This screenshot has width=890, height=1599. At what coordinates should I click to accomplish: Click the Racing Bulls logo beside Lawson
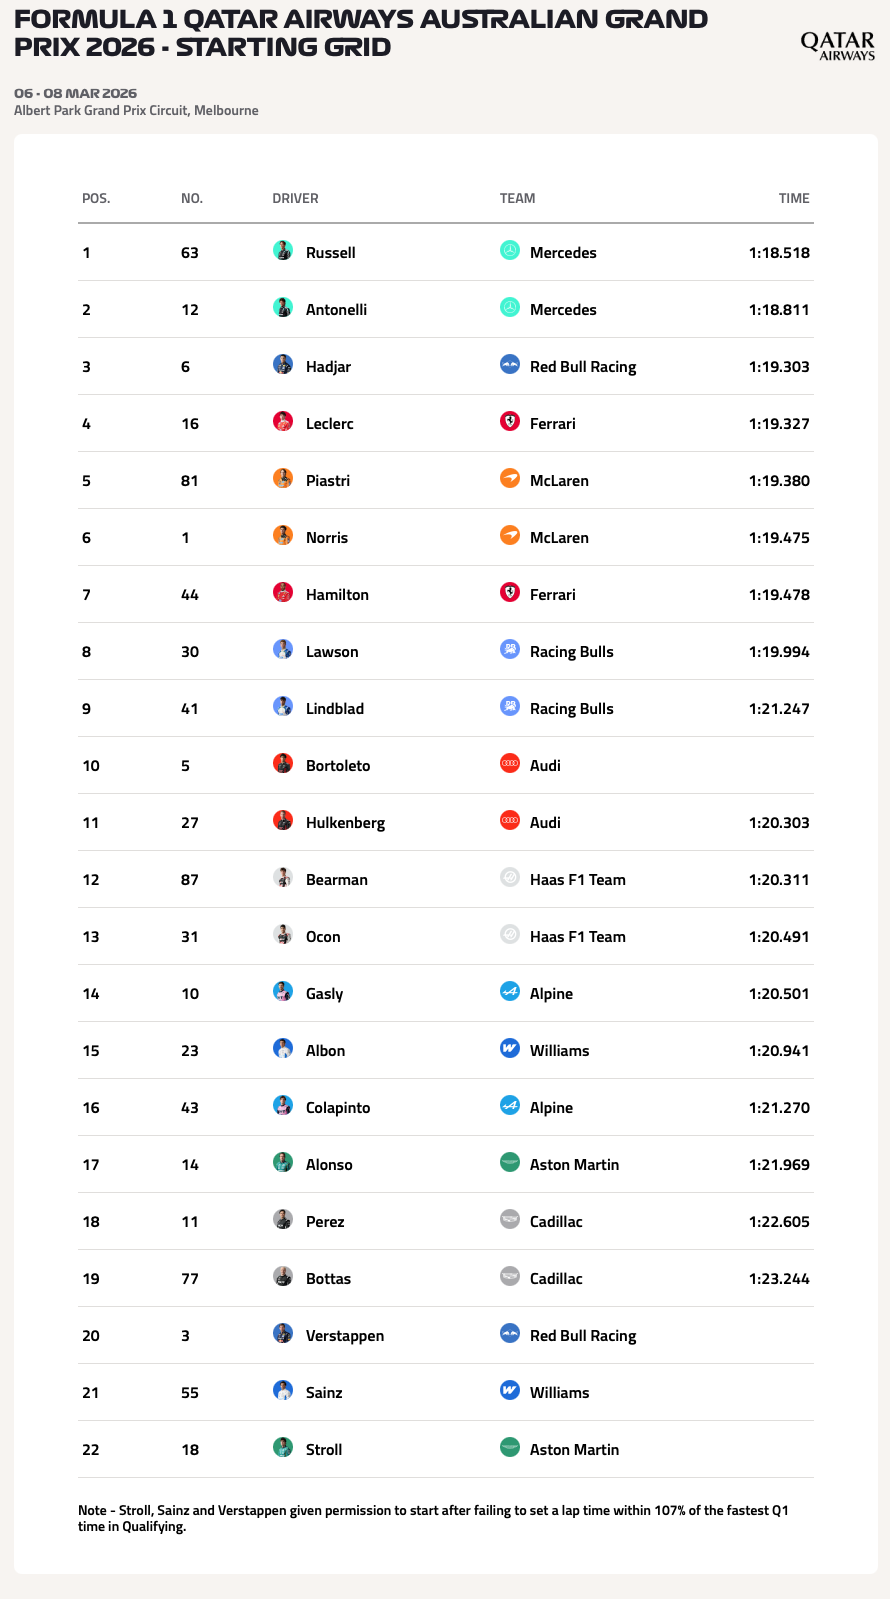tap(510, 651)
